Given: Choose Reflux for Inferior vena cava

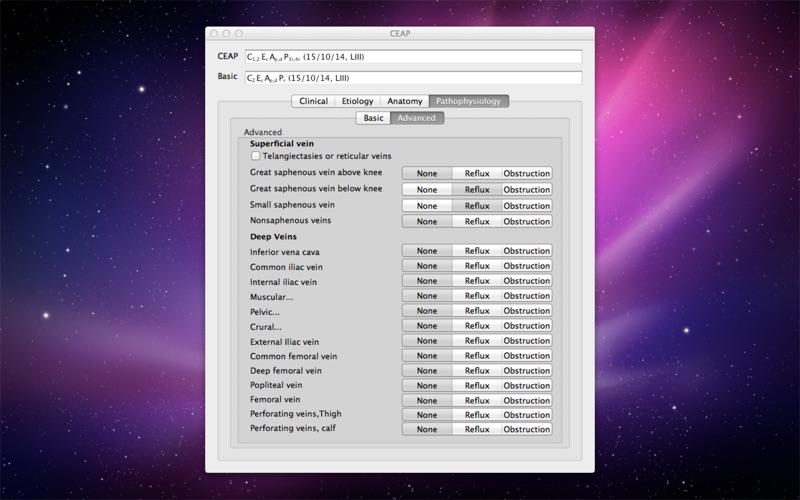Looking at the screenshot, I should tap(477, 251).
